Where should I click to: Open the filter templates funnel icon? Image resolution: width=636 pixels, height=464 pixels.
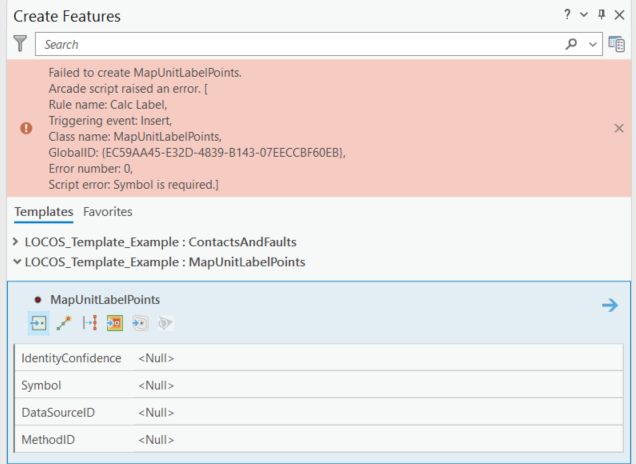tap(20, 43)
